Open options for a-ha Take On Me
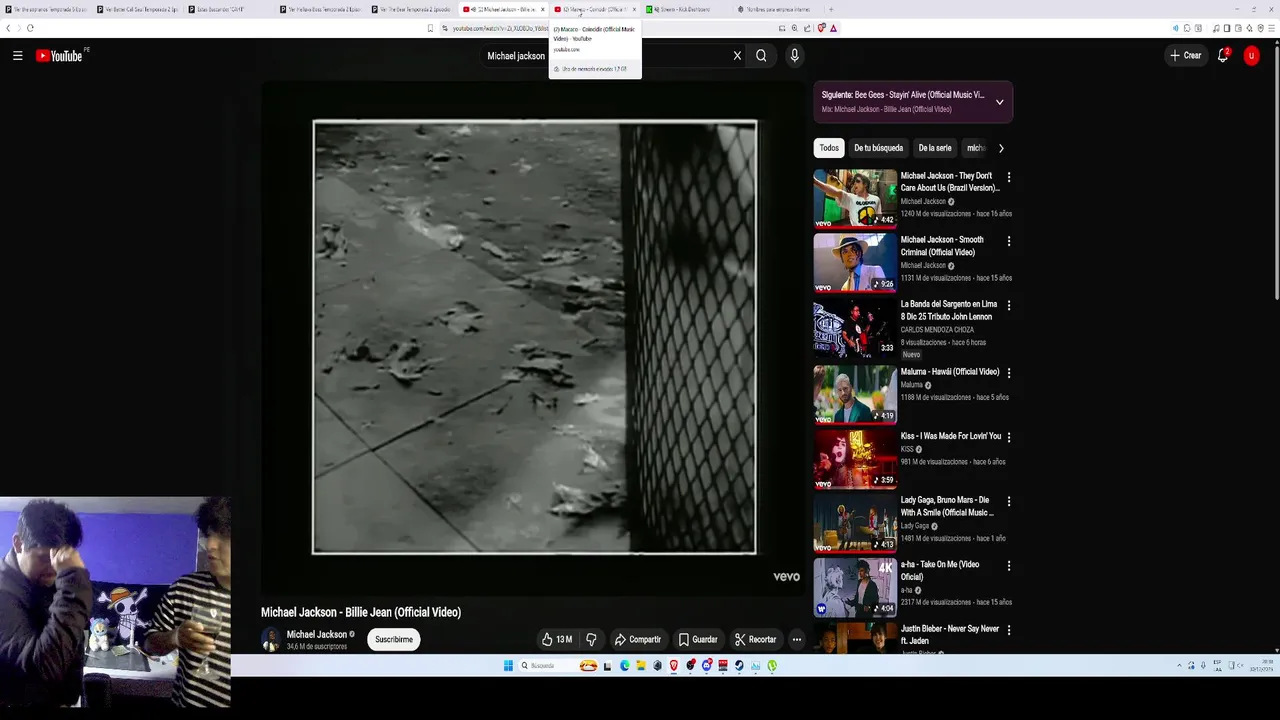 tap(1008, 565)
